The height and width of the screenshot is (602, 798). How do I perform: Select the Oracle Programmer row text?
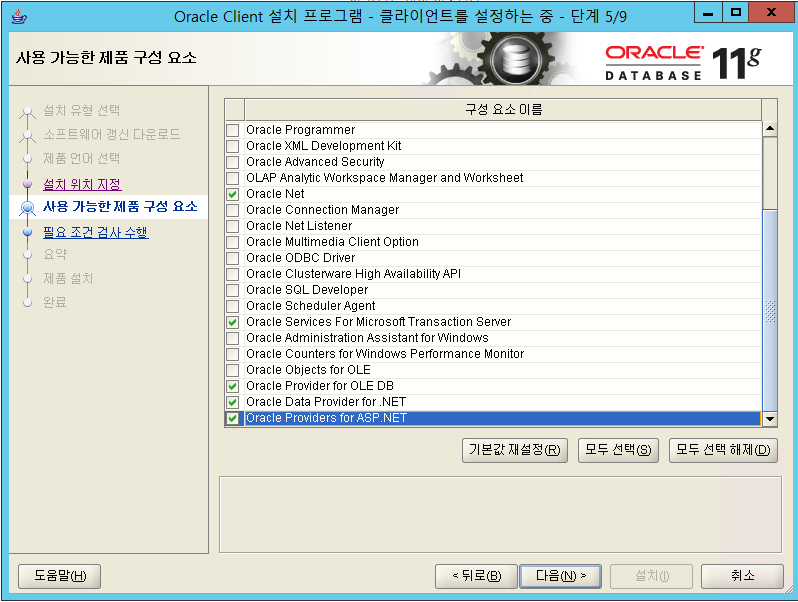[301, 130]
